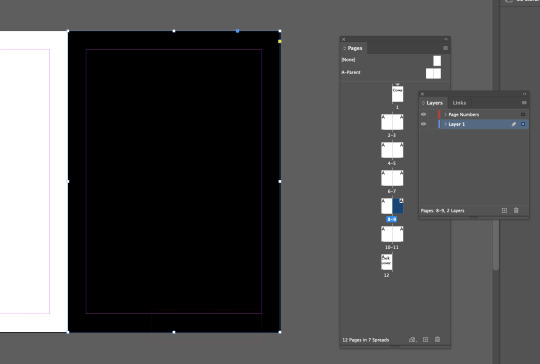Viewport: 540px width, 364px height.
Task: Toggle lock box for Page Numbers layer
Action: tap(432, 114)
